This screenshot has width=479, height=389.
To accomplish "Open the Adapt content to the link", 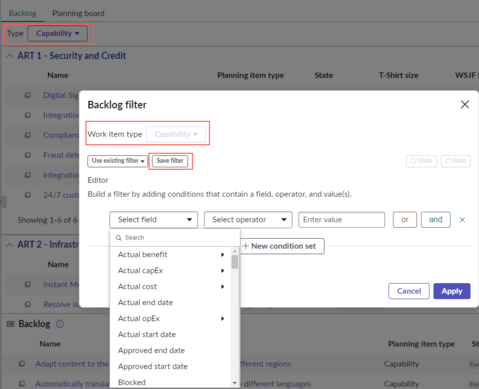I will (x=72, y=364).
